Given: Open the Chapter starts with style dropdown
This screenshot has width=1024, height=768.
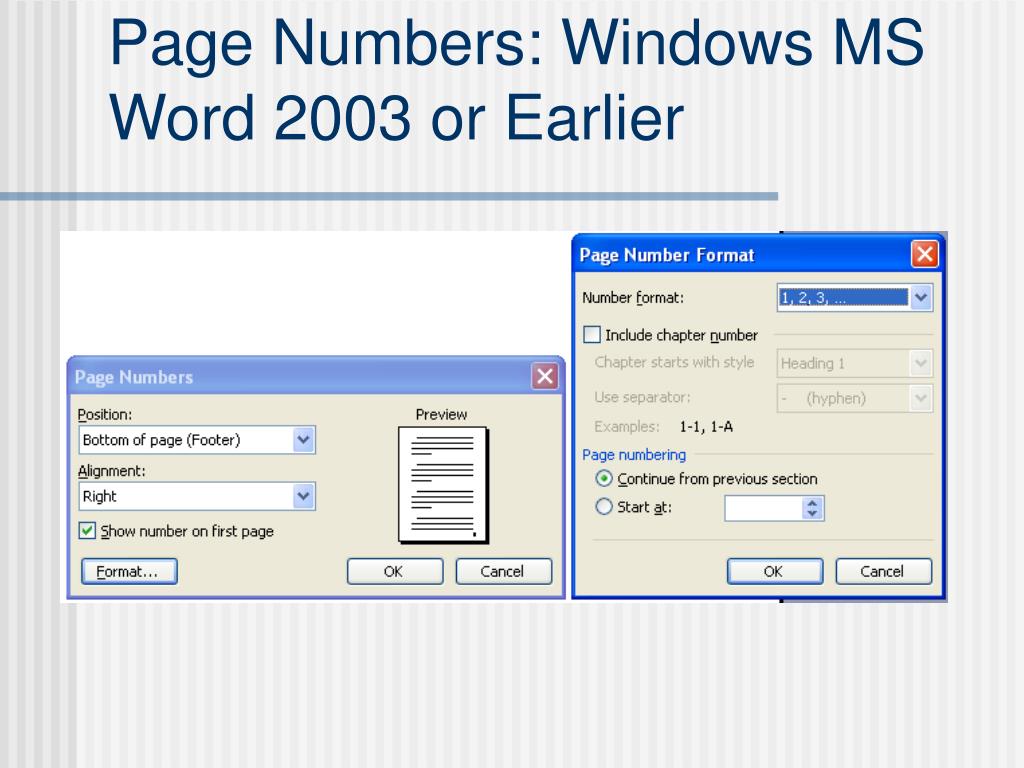Looking at the screenshot, I should click(x=855, y=363).
